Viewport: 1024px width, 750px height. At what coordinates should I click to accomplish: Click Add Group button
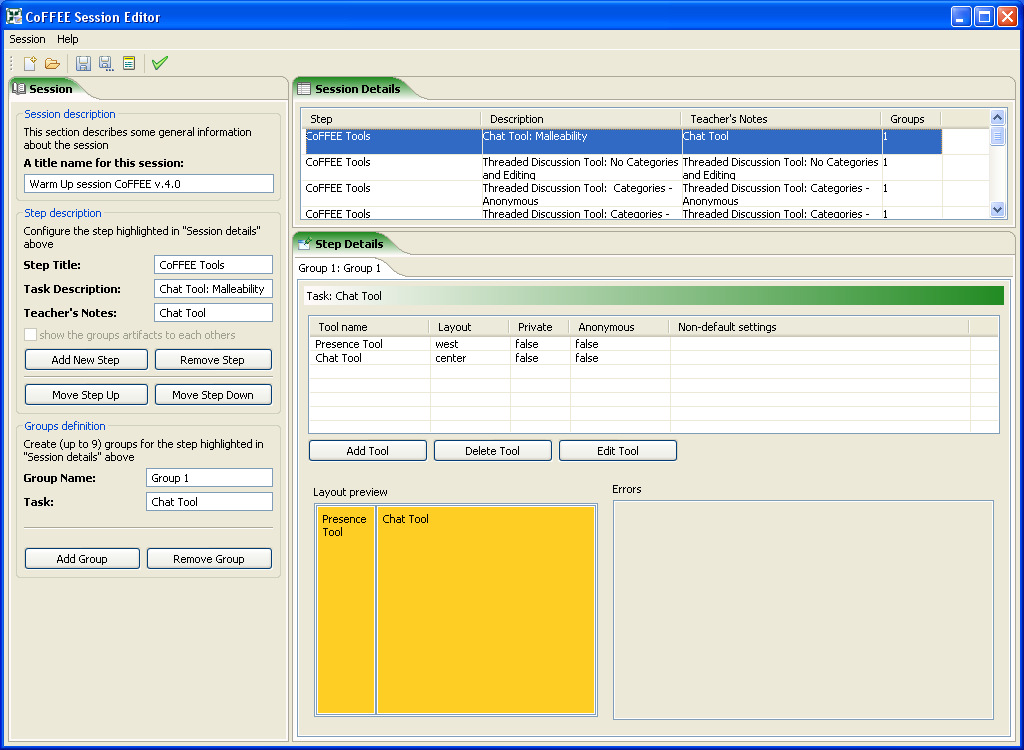[x=82, y=559]
